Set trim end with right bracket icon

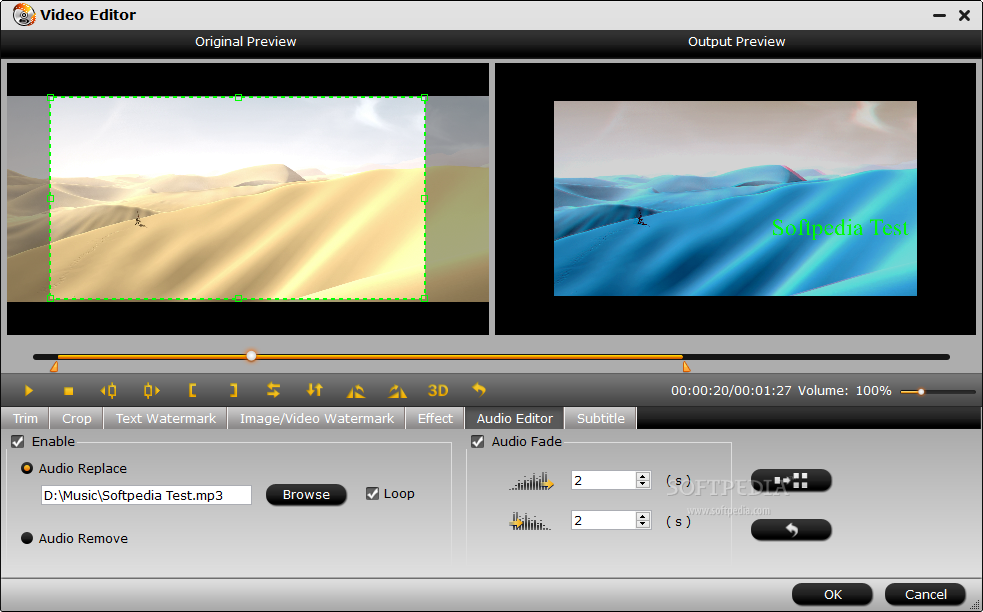click(x=233, y=391)
